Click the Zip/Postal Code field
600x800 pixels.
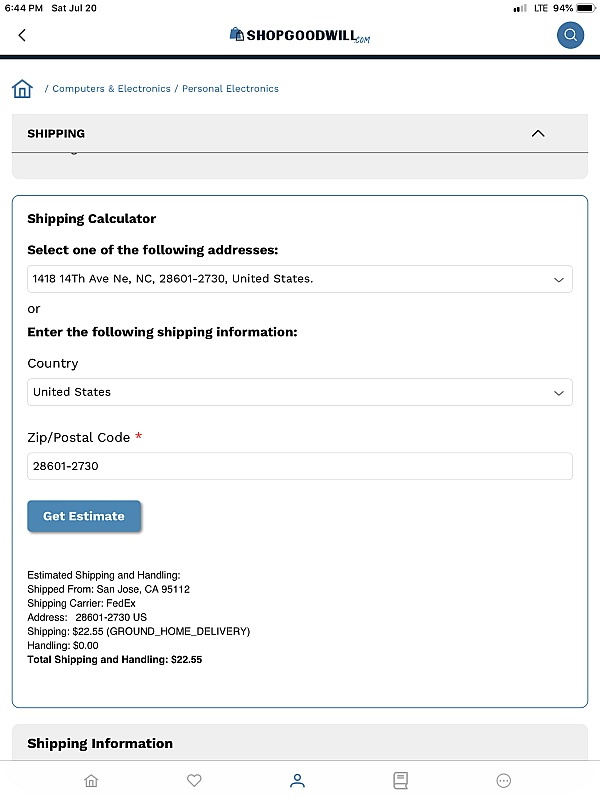pyautogui.click(x=300, y=466)
